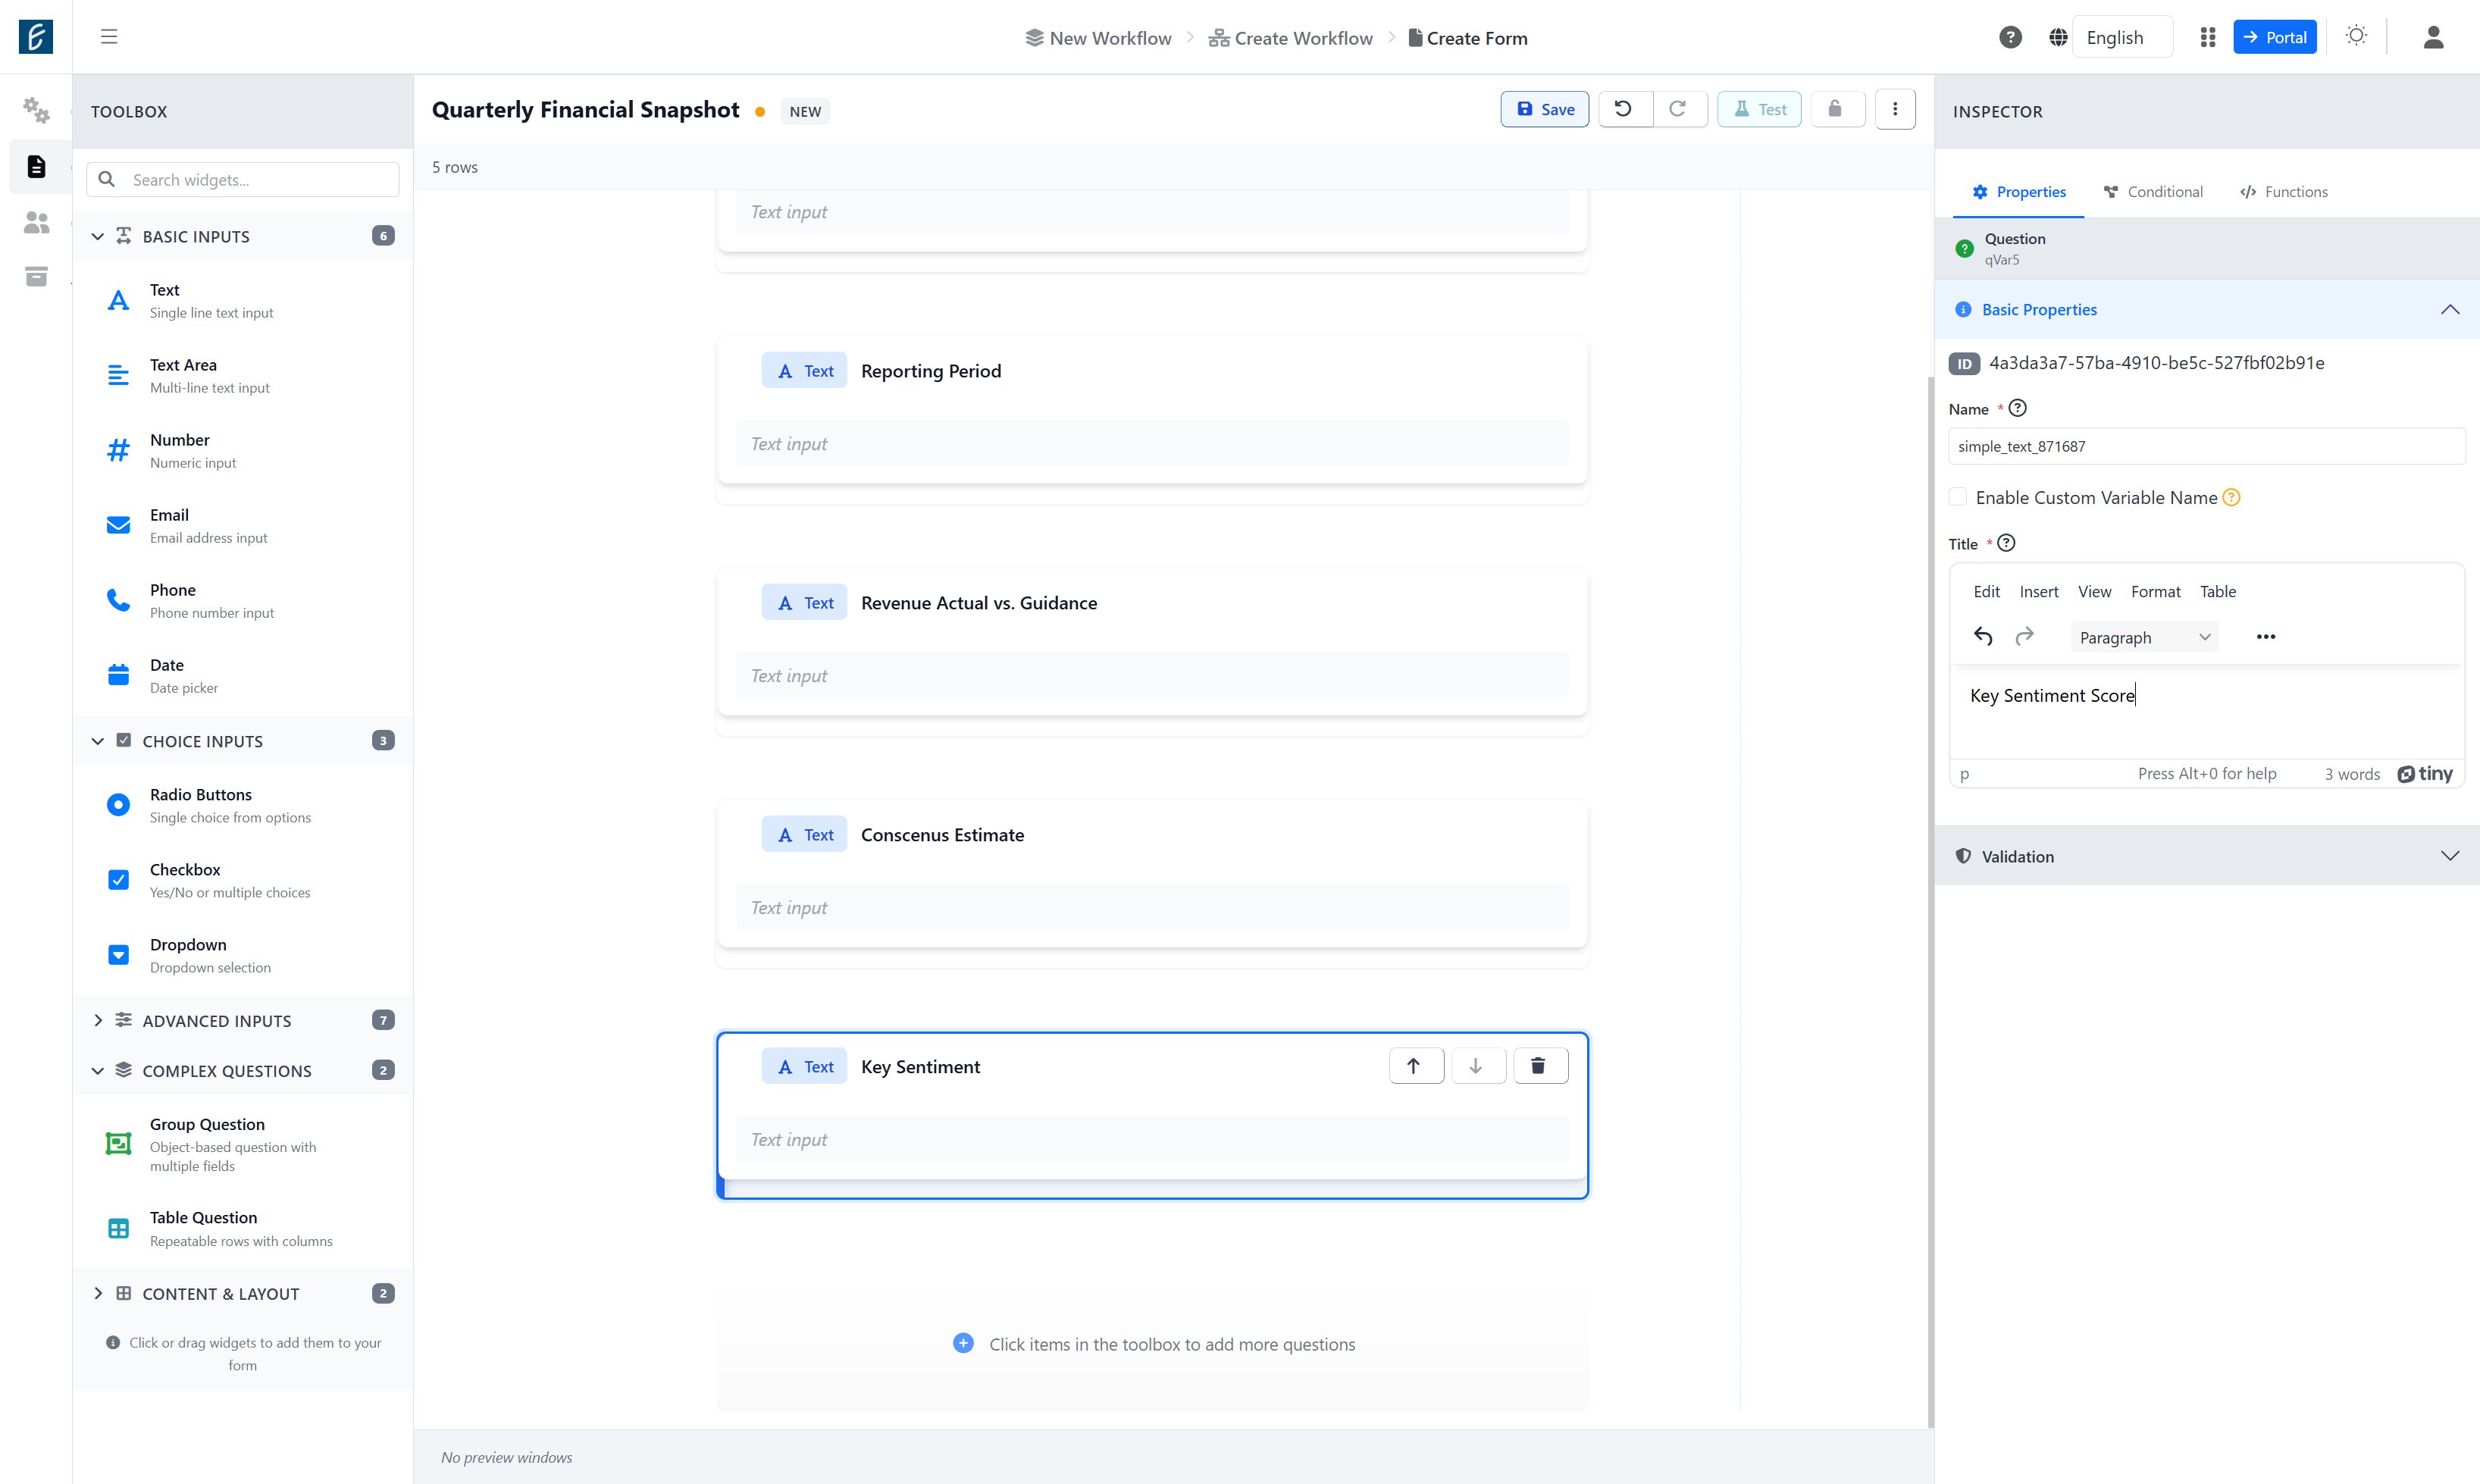2480x1484 pixels.
Task: Click the Test button
Action: tap(1760, 109)
